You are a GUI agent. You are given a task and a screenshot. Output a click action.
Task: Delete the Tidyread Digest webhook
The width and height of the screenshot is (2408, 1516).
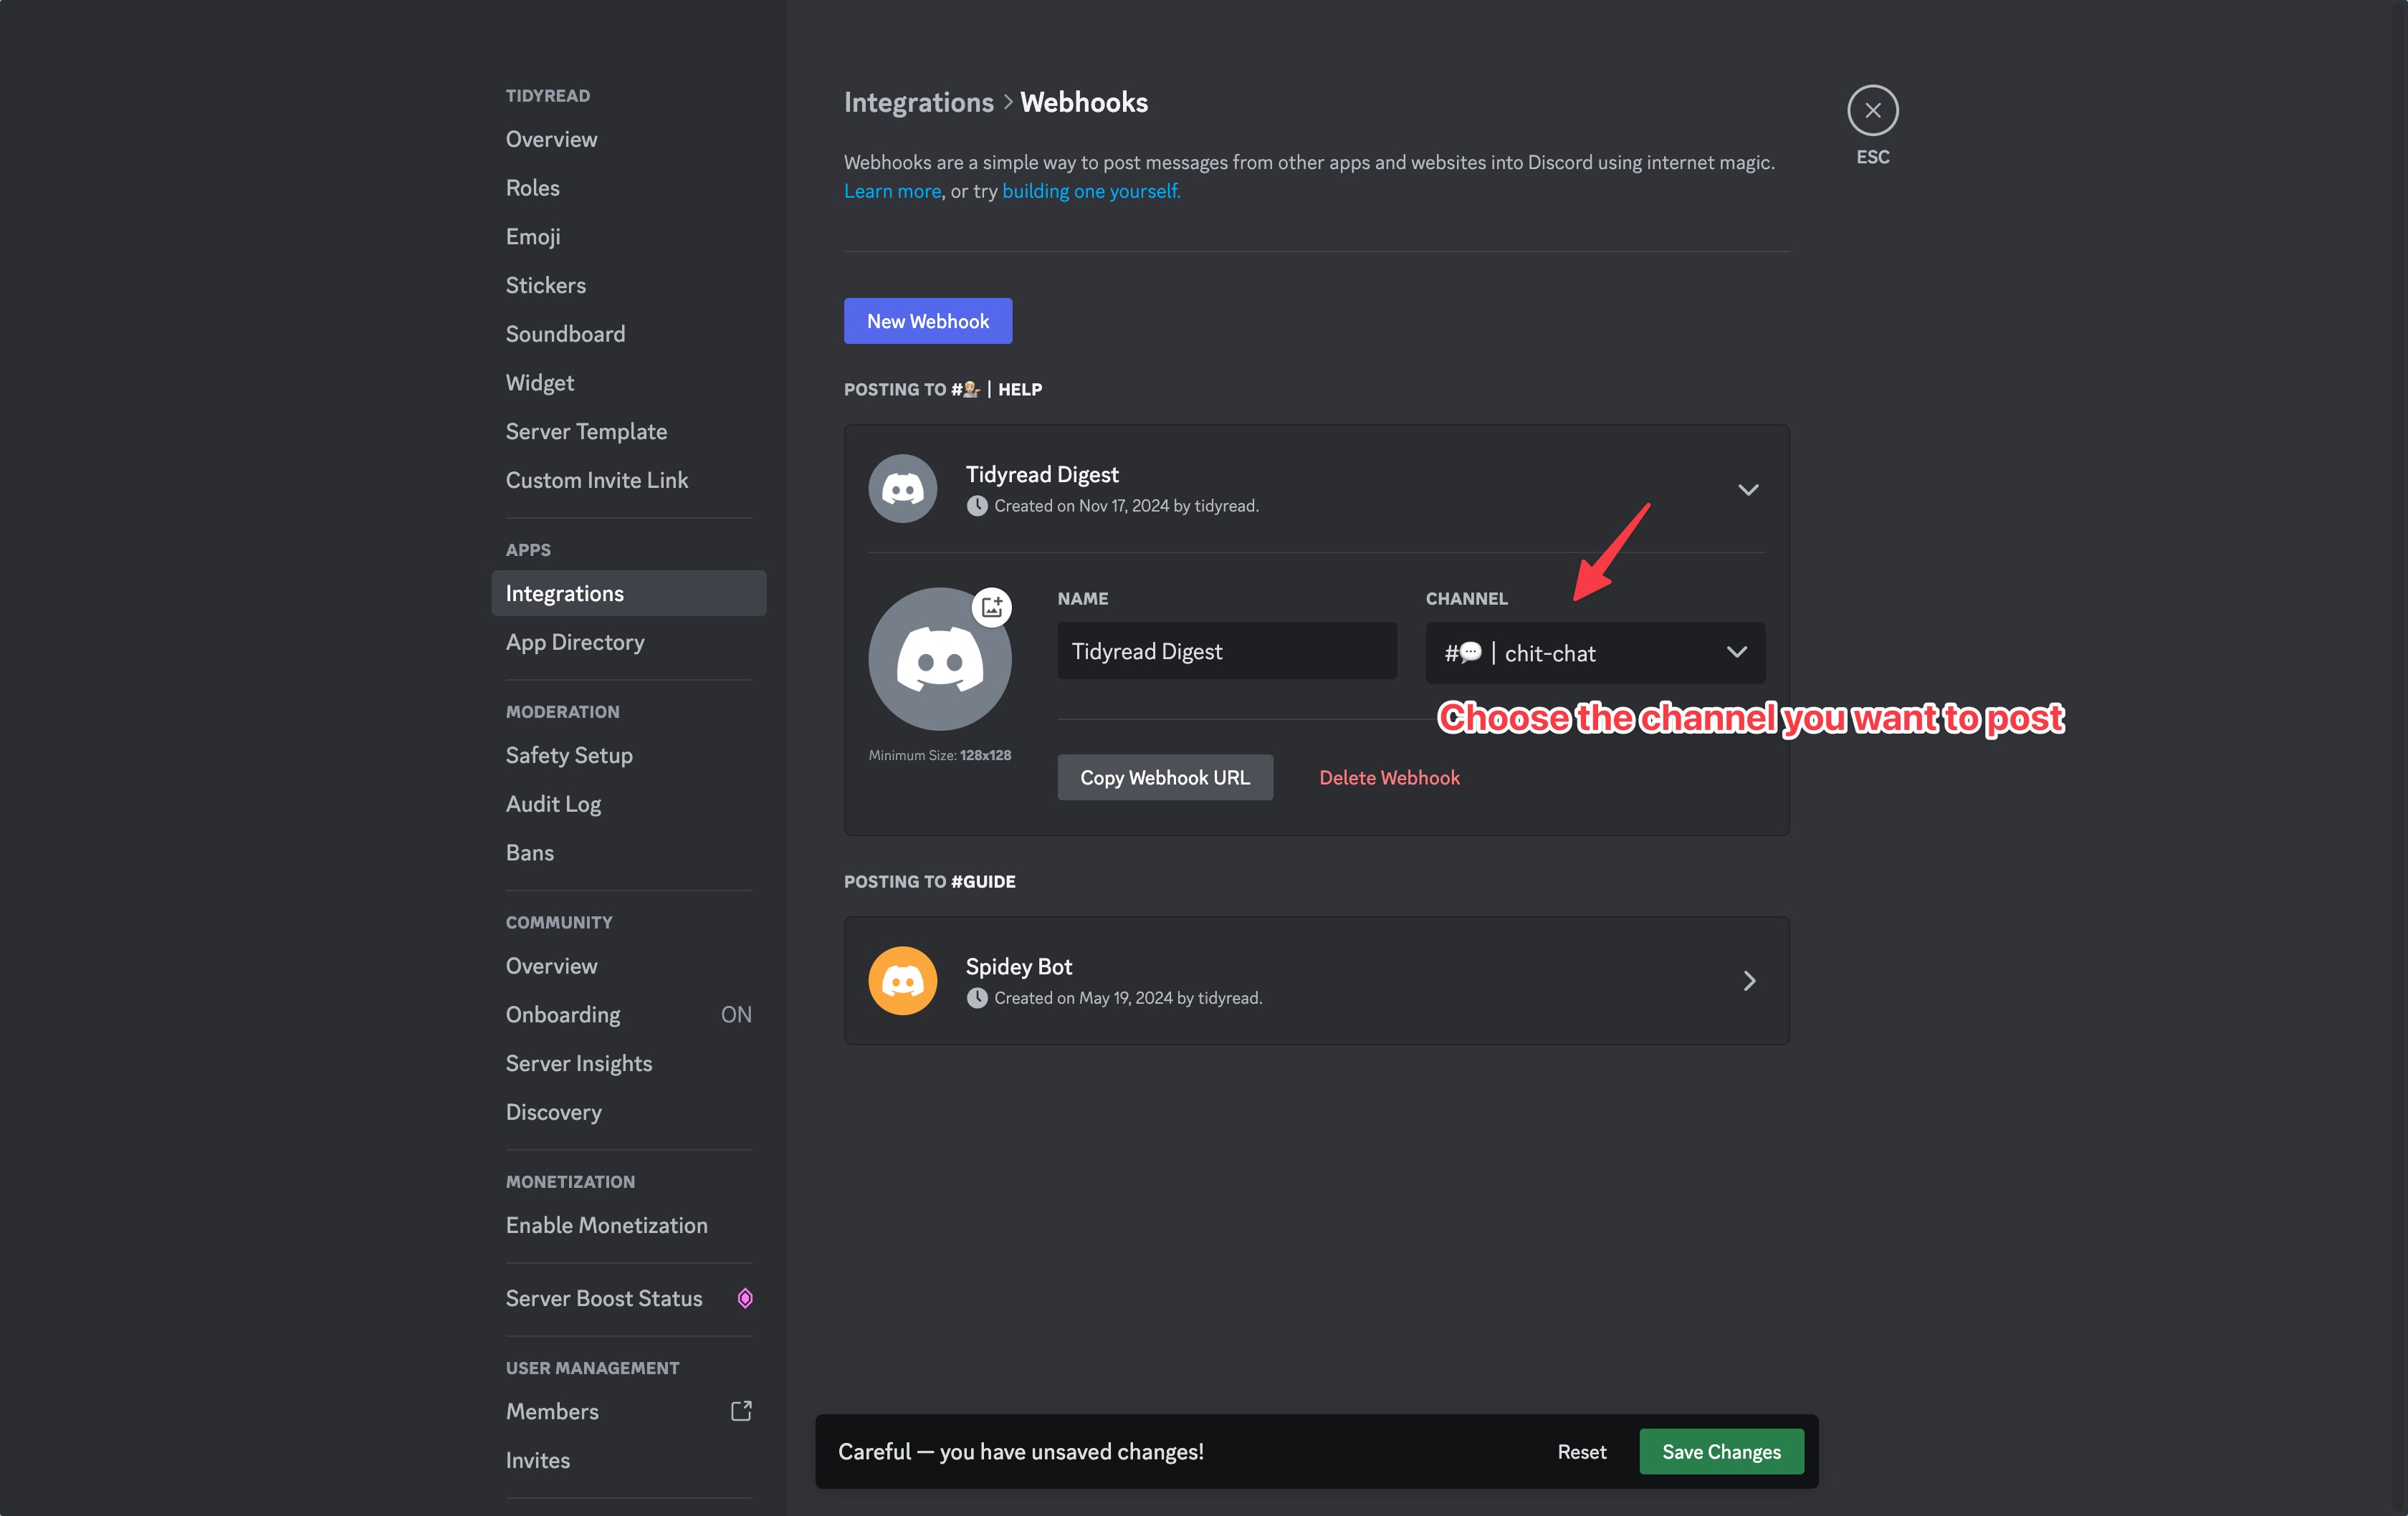(1389, 777)
